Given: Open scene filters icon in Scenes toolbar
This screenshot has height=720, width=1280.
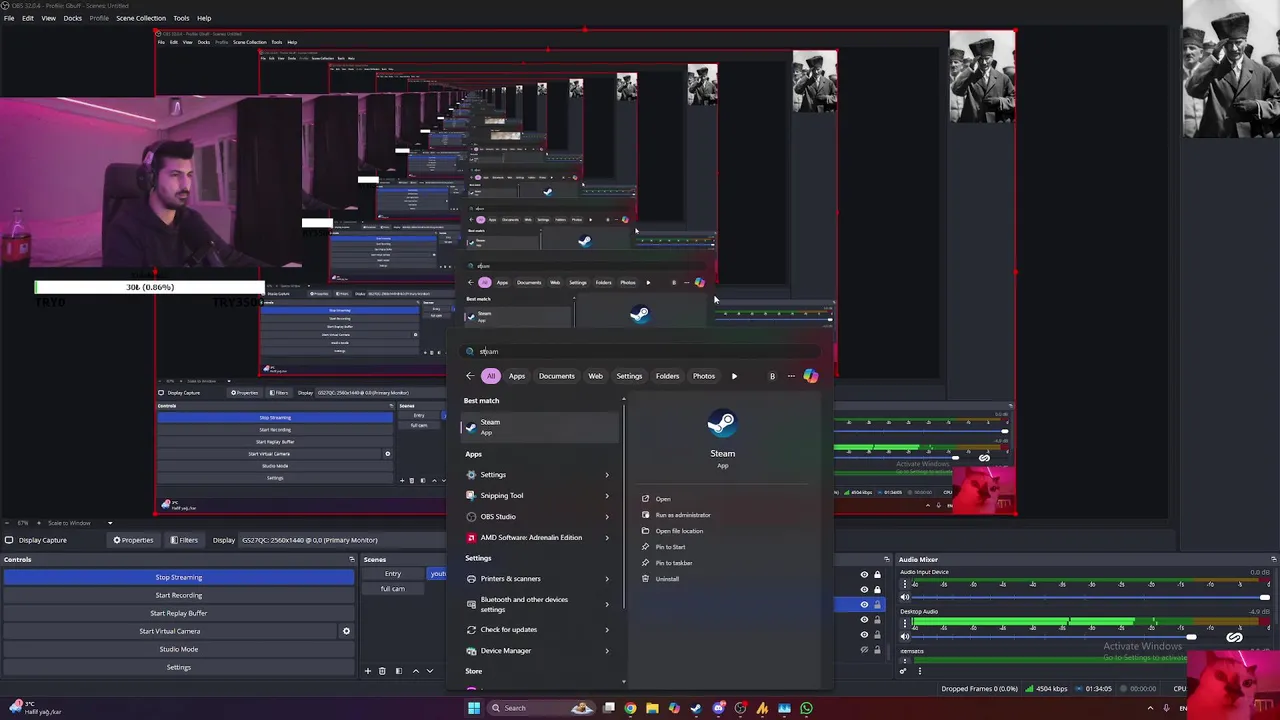Looking at the screenshot, I should pyautogui.click(x=399, y=671).
